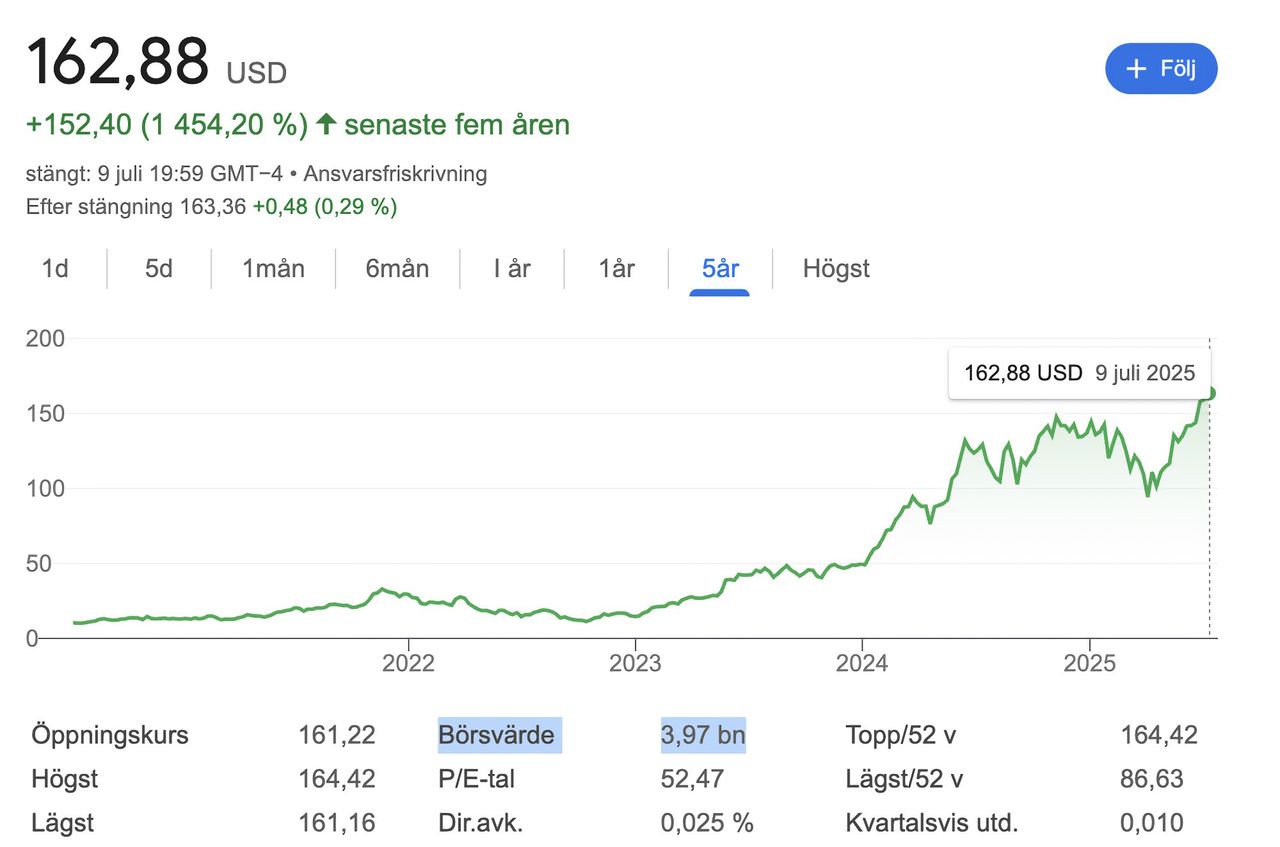Click the 162,88 USD chart tooltip
The width and height of the screenshot is (1280, 847).
[1079, 373]
